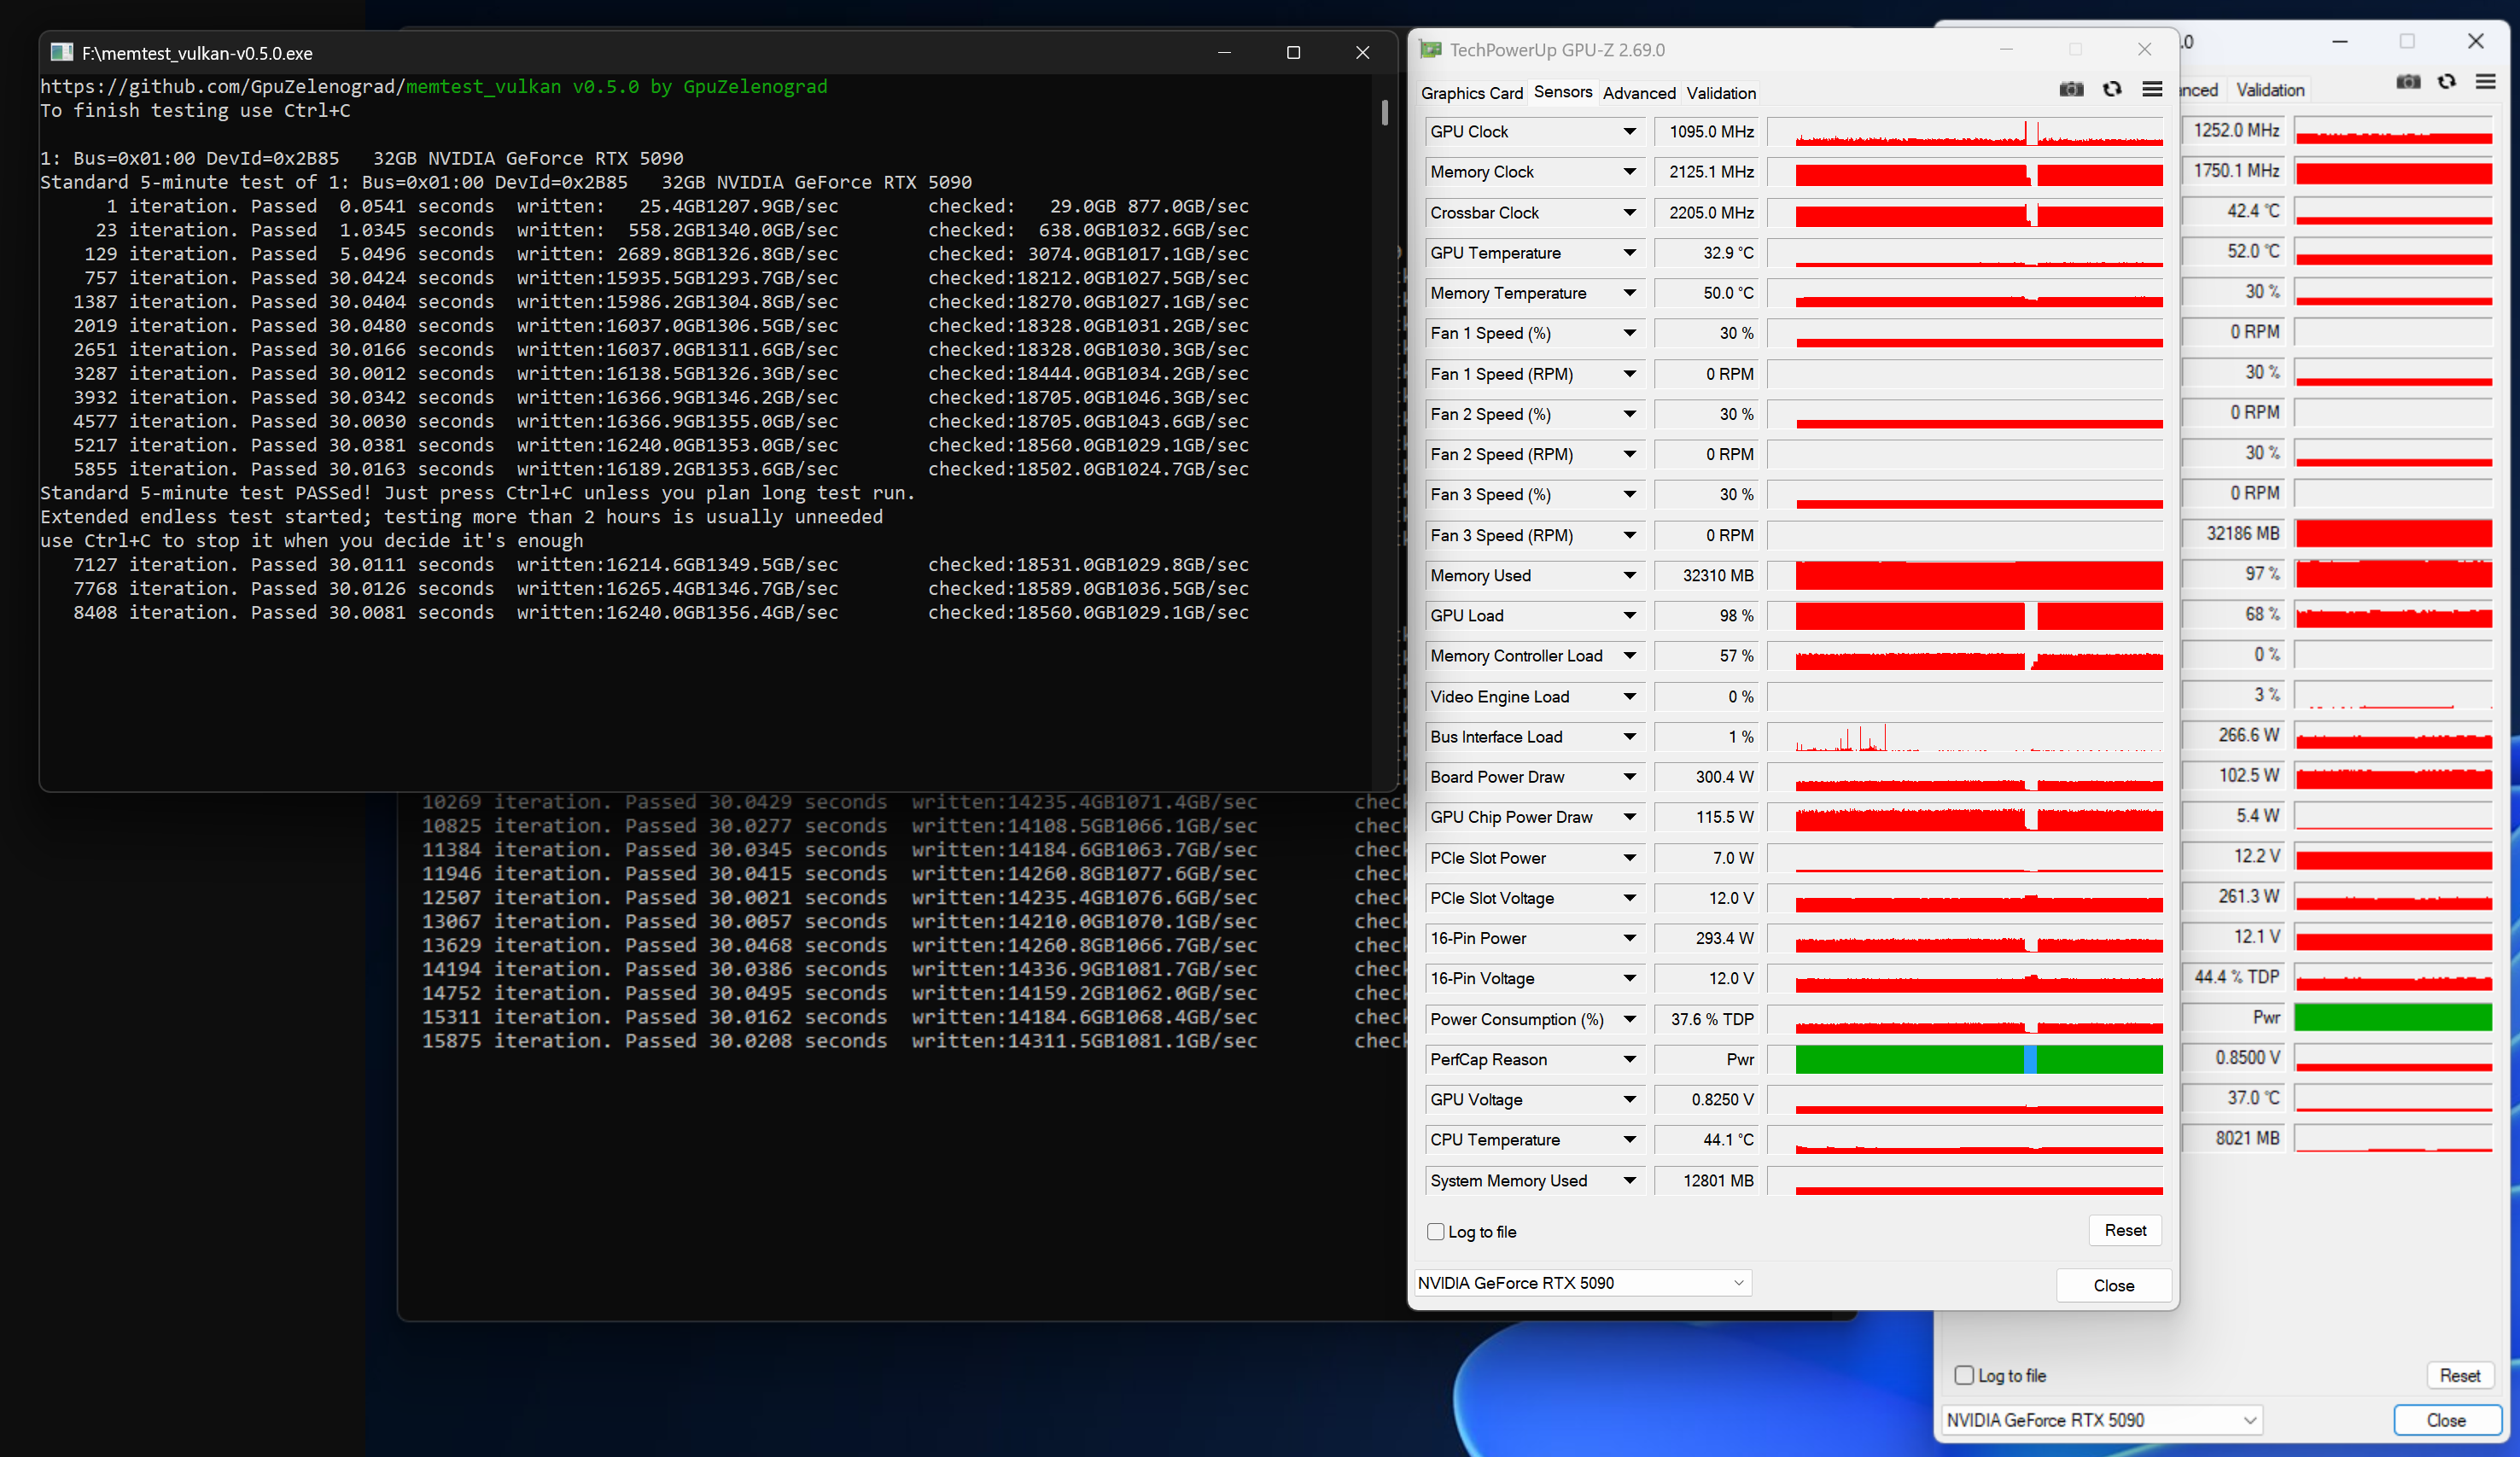Open the NVIDIA GeForce RTX 5090 selector
Screen dimensions: 2520x1457
pos(1582,1283)
